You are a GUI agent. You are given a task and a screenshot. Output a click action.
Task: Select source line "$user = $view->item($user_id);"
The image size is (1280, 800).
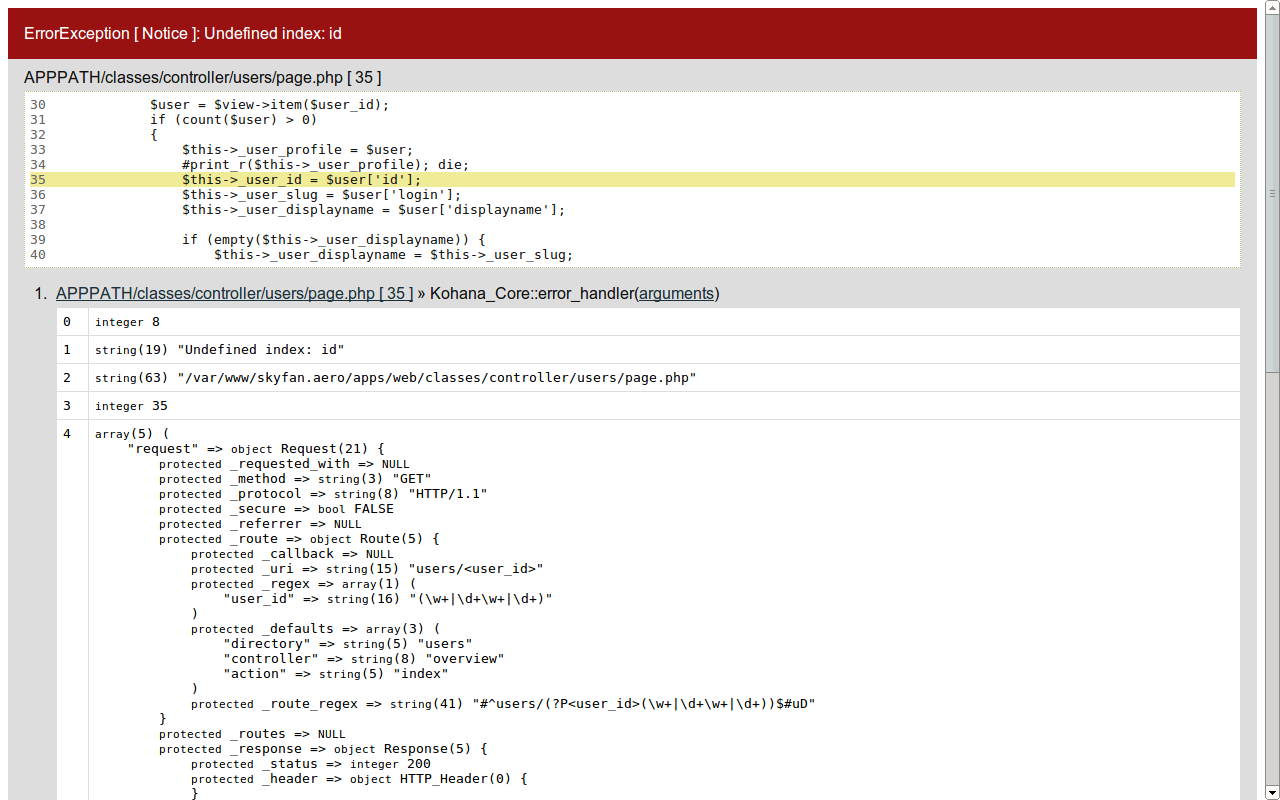coord(269,105)
